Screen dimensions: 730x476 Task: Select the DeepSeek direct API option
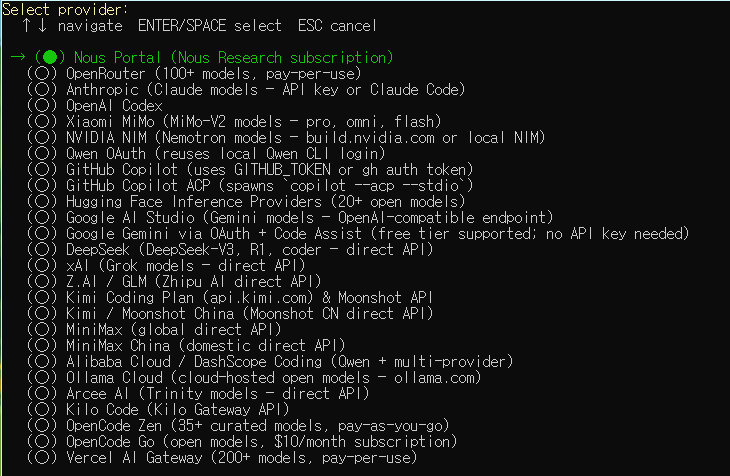click(x=230, y=249)
